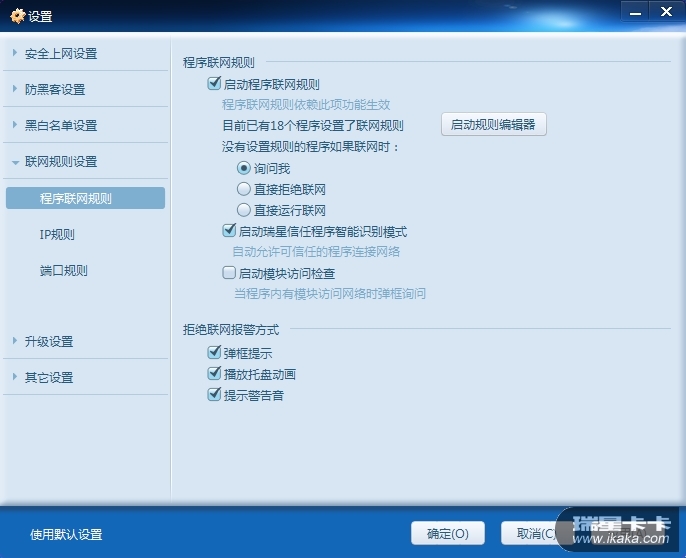Choose 直接运行联网 radio button
Viewport: 686px width, 558px height.
pos(243,210)
